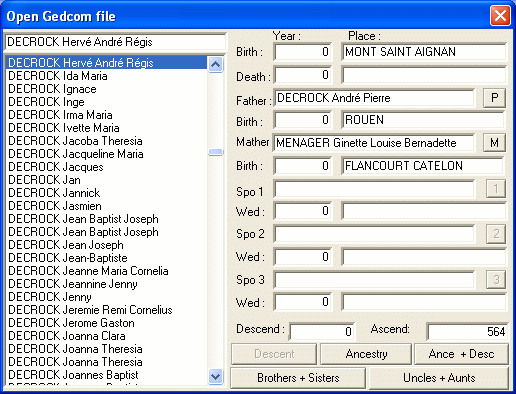Click the scroll up arrow in name list
The image size is (516, 394).
click(x=215, y=64)
